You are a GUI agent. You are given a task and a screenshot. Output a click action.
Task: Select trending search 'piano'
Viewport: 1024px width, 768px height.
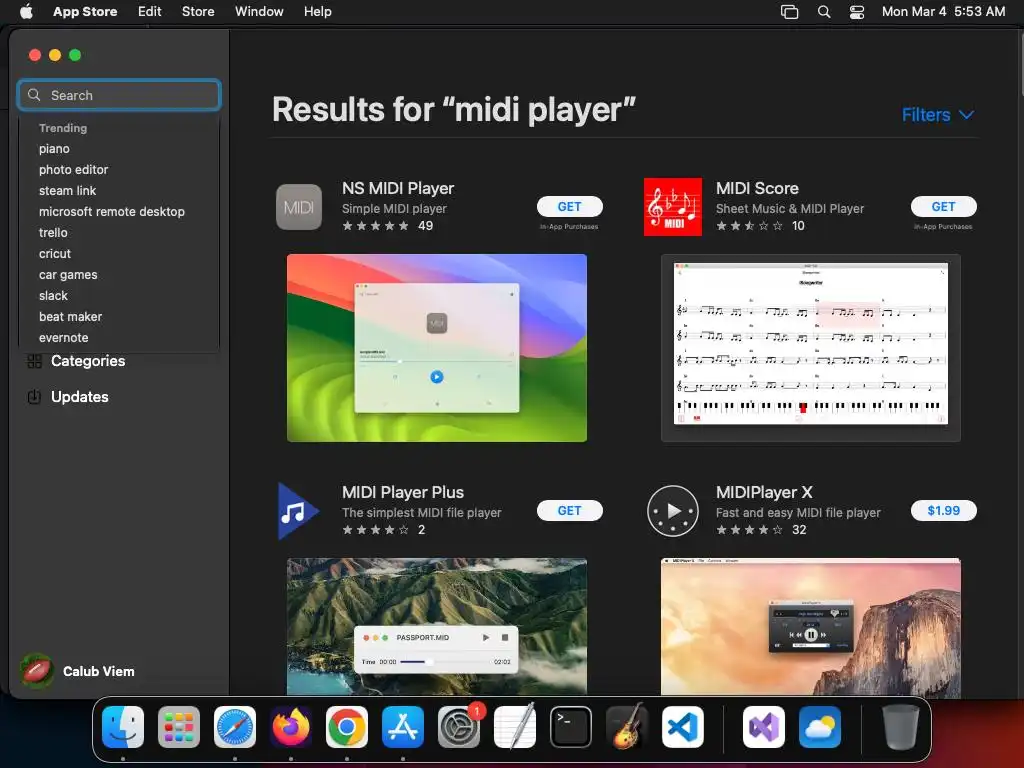tap(54, 149)
